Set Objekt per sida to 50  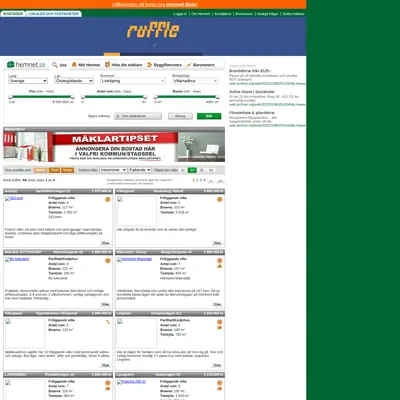click(211, 170)
